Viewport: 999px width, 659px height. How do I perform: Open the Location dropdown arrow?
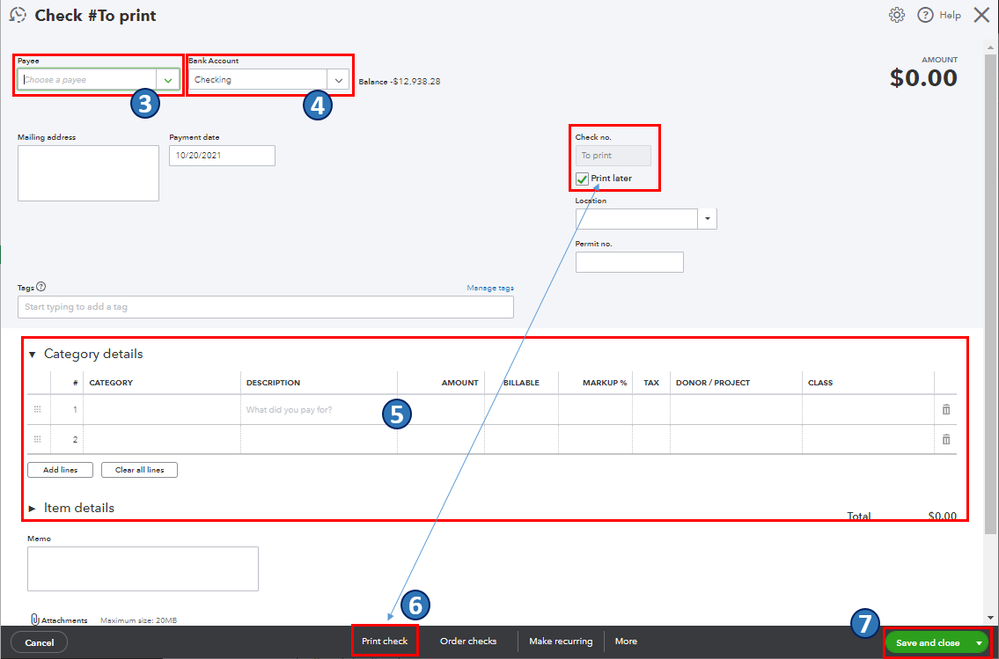tap(707, 219)
